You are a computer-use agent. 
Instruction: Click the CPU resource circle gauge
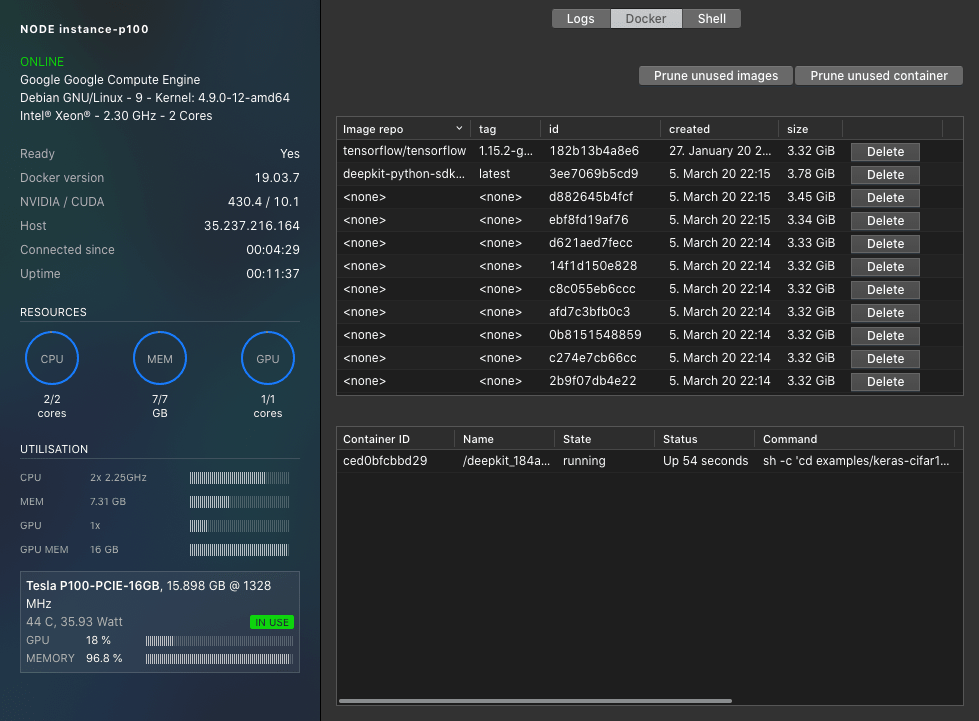[x=52, y=358]
